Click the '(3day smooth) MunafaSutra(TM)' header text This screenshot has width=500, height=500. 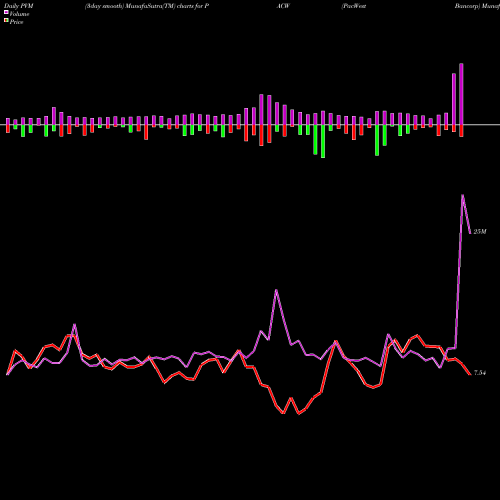[x=130, y=6]
